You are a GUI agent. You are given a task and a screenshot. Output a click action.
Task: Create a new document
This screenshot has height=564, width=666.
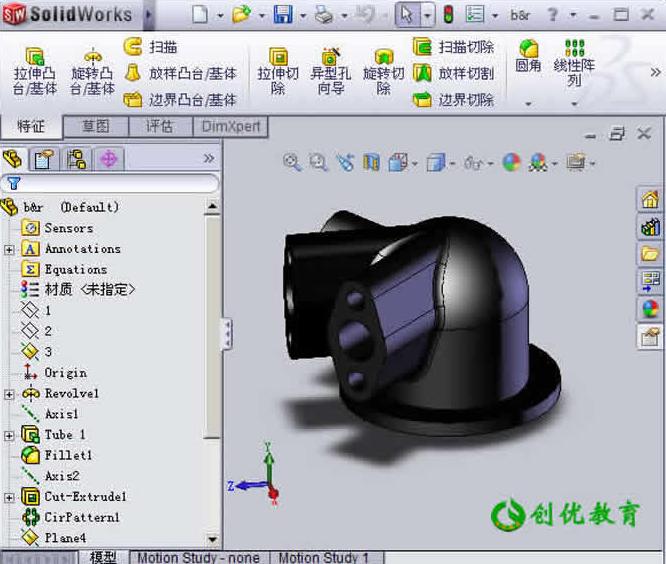[x=200, y=15]
